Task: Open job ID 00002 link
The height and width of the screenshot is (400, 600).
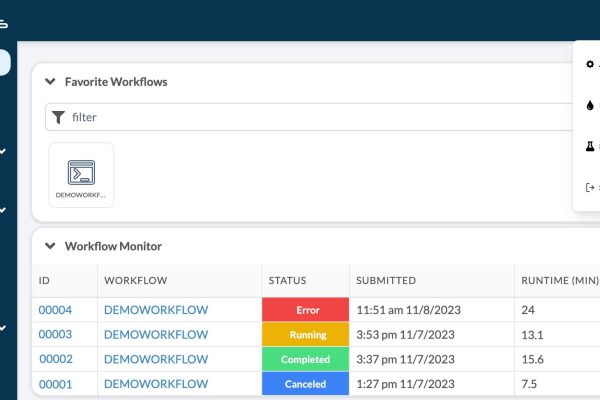Action: click(x=56, y=359)
